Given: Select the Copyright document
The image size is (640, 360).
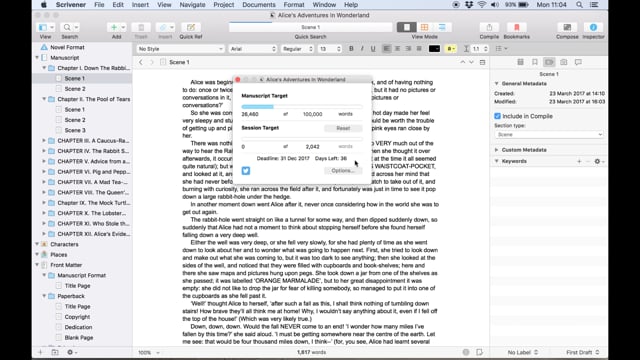Looking at the screenshot, I should [77, 317].
